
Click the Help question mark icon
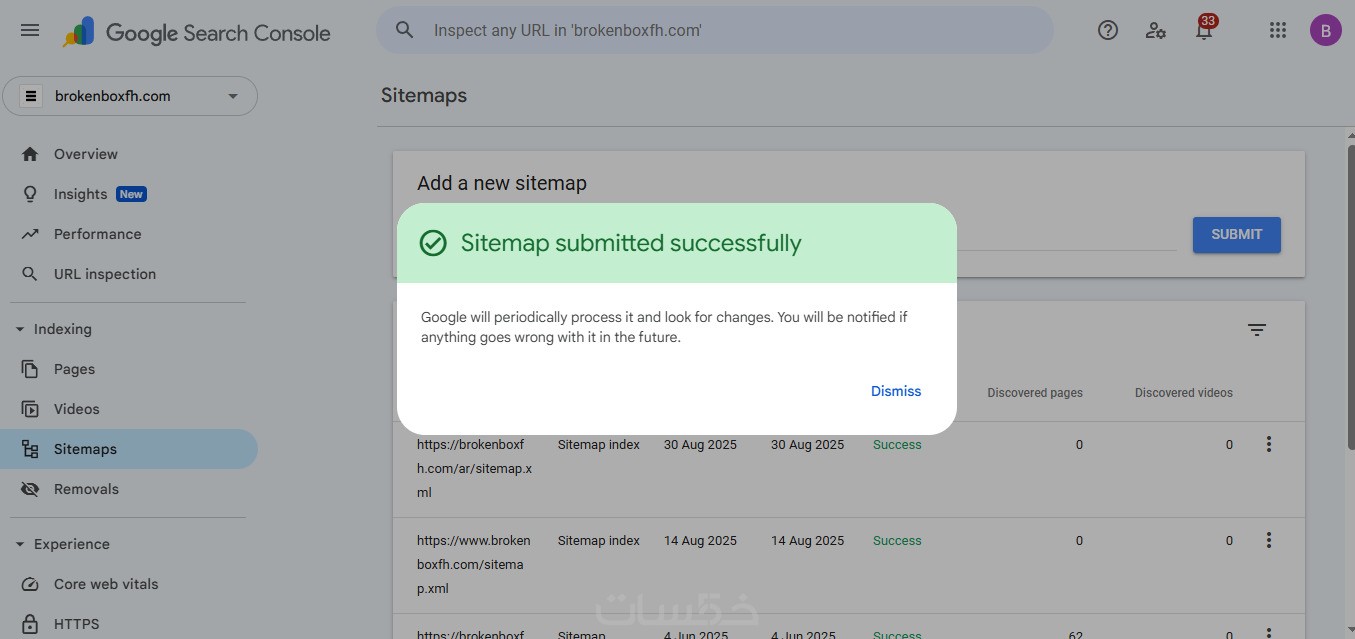[x=1107, y=30]
